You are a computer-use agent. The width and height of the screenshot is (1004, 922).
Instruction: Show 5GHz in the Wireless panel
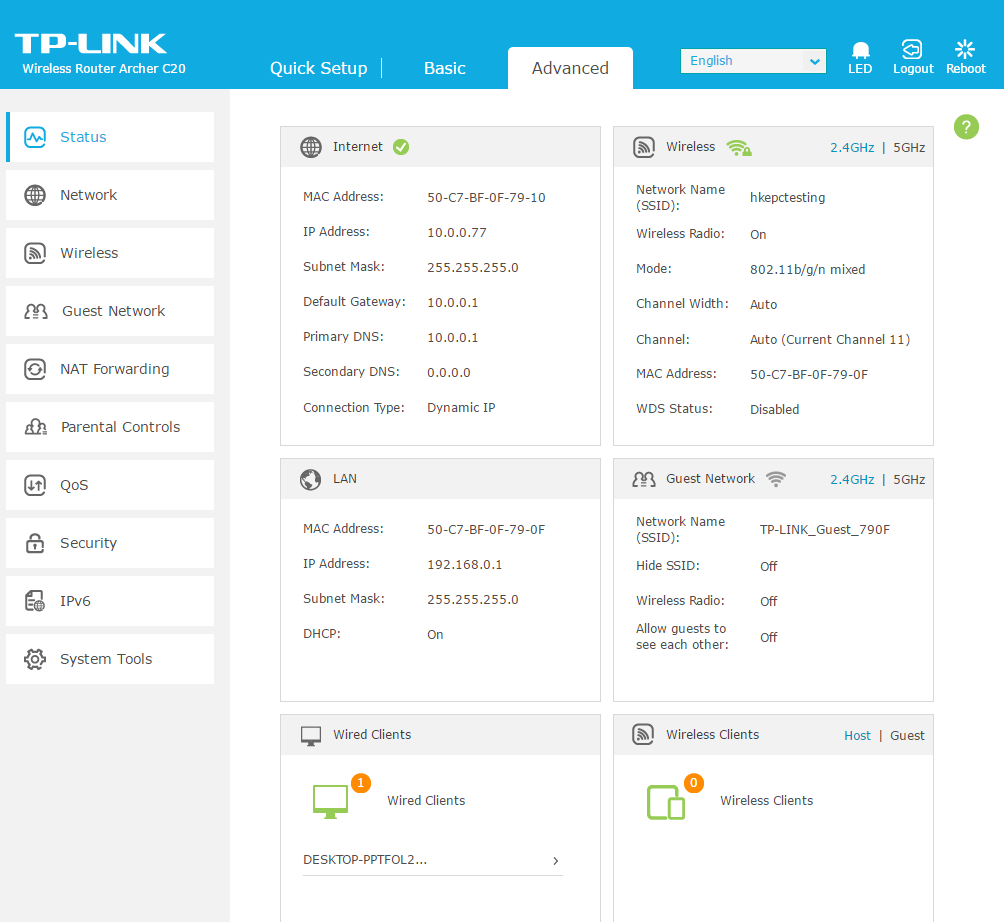click(909, 147)
